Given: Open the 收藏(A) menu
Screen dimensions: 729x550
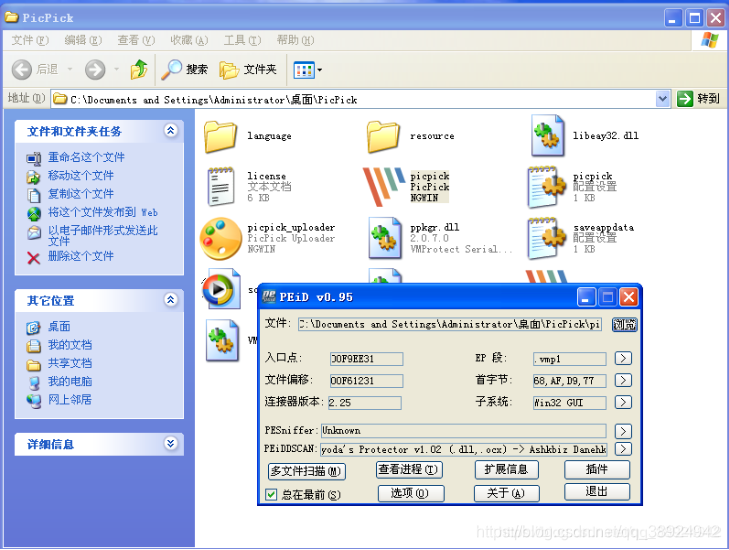Looking at the screenshot, I should pyautogui.click(x=189, y=40).
